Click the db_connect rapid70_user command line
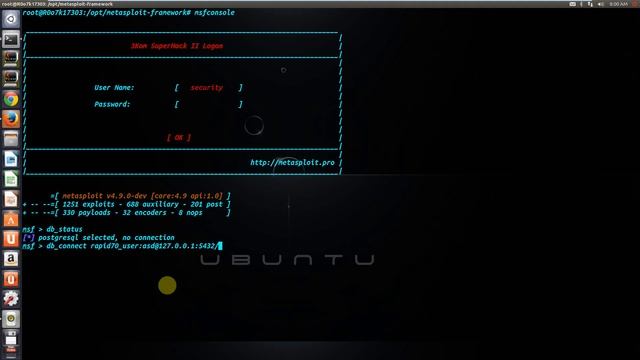The image size is (640, 360). point(122,246)
